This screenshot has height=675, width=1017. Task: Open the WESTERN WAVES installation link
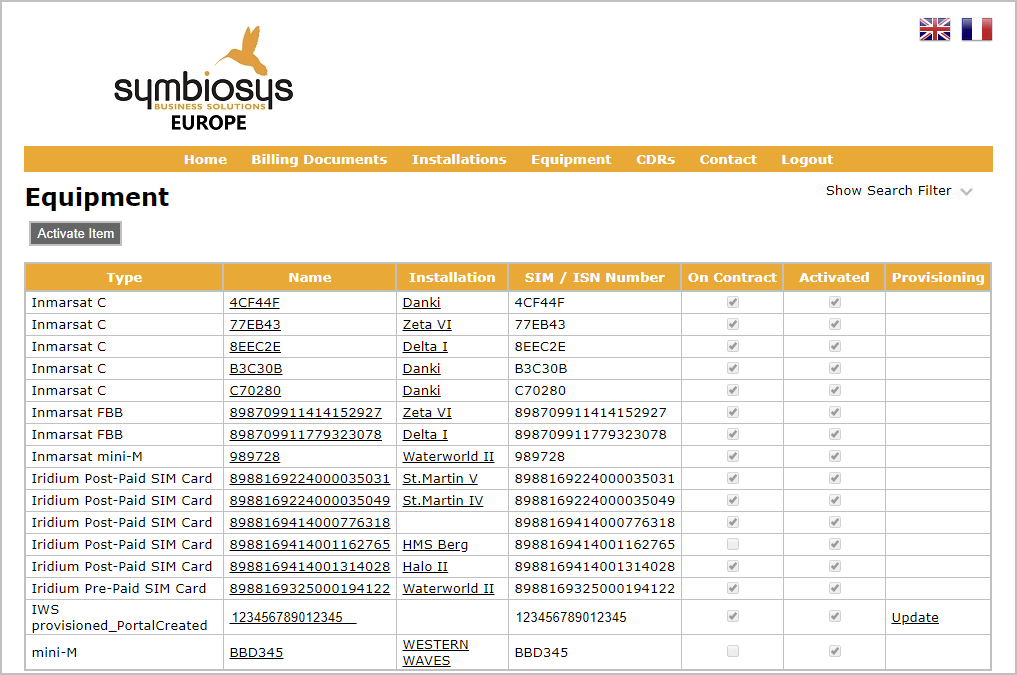pyautogui.click(x=435, y=652)
